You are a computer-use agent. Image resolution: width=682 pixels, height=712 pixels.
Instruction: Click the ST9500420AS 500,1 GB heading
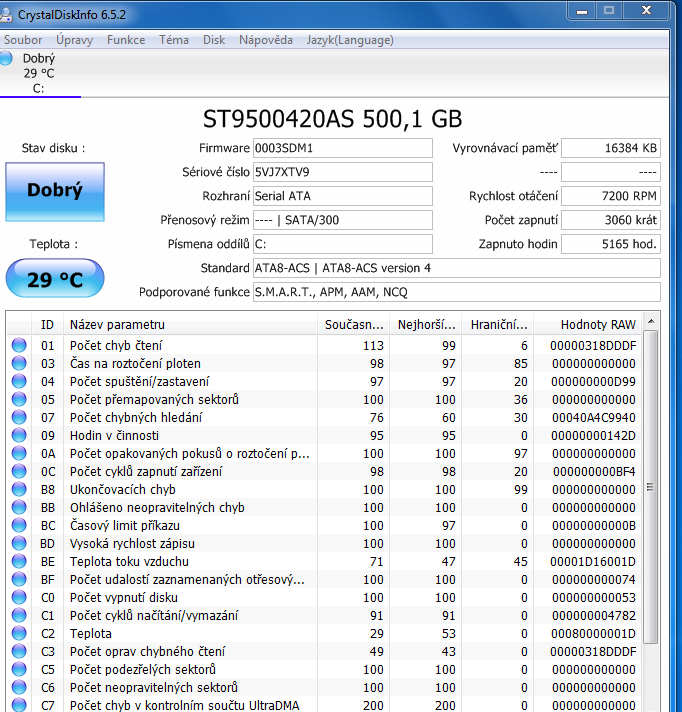tap(332, 119)
